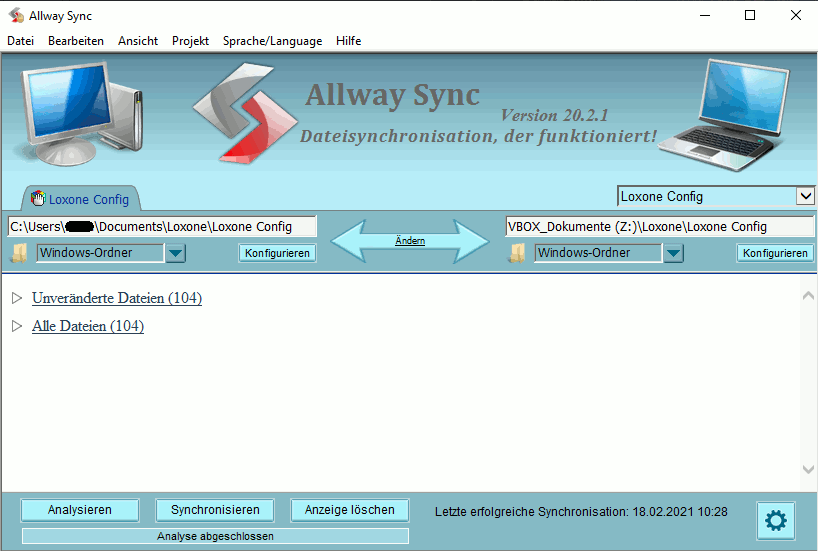Expand Alle Dateien (104) group
This screenshot has width=818, height=551.
click(x=17, y=326)
